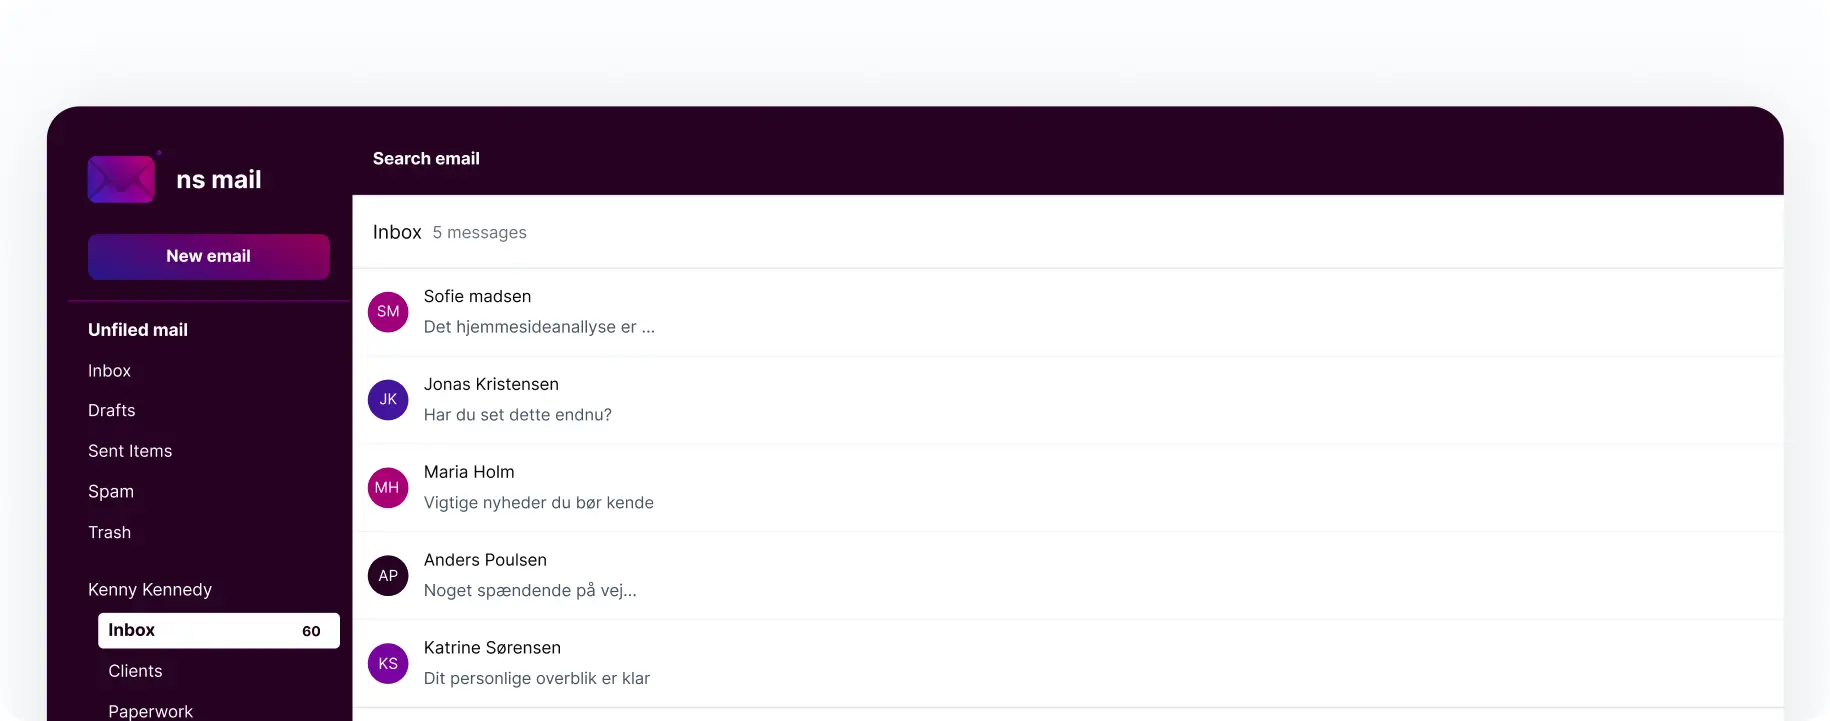The image size is (1830, 721).
Task: Click the ns mail envelope logo
Action: click(x=122, y=179)
